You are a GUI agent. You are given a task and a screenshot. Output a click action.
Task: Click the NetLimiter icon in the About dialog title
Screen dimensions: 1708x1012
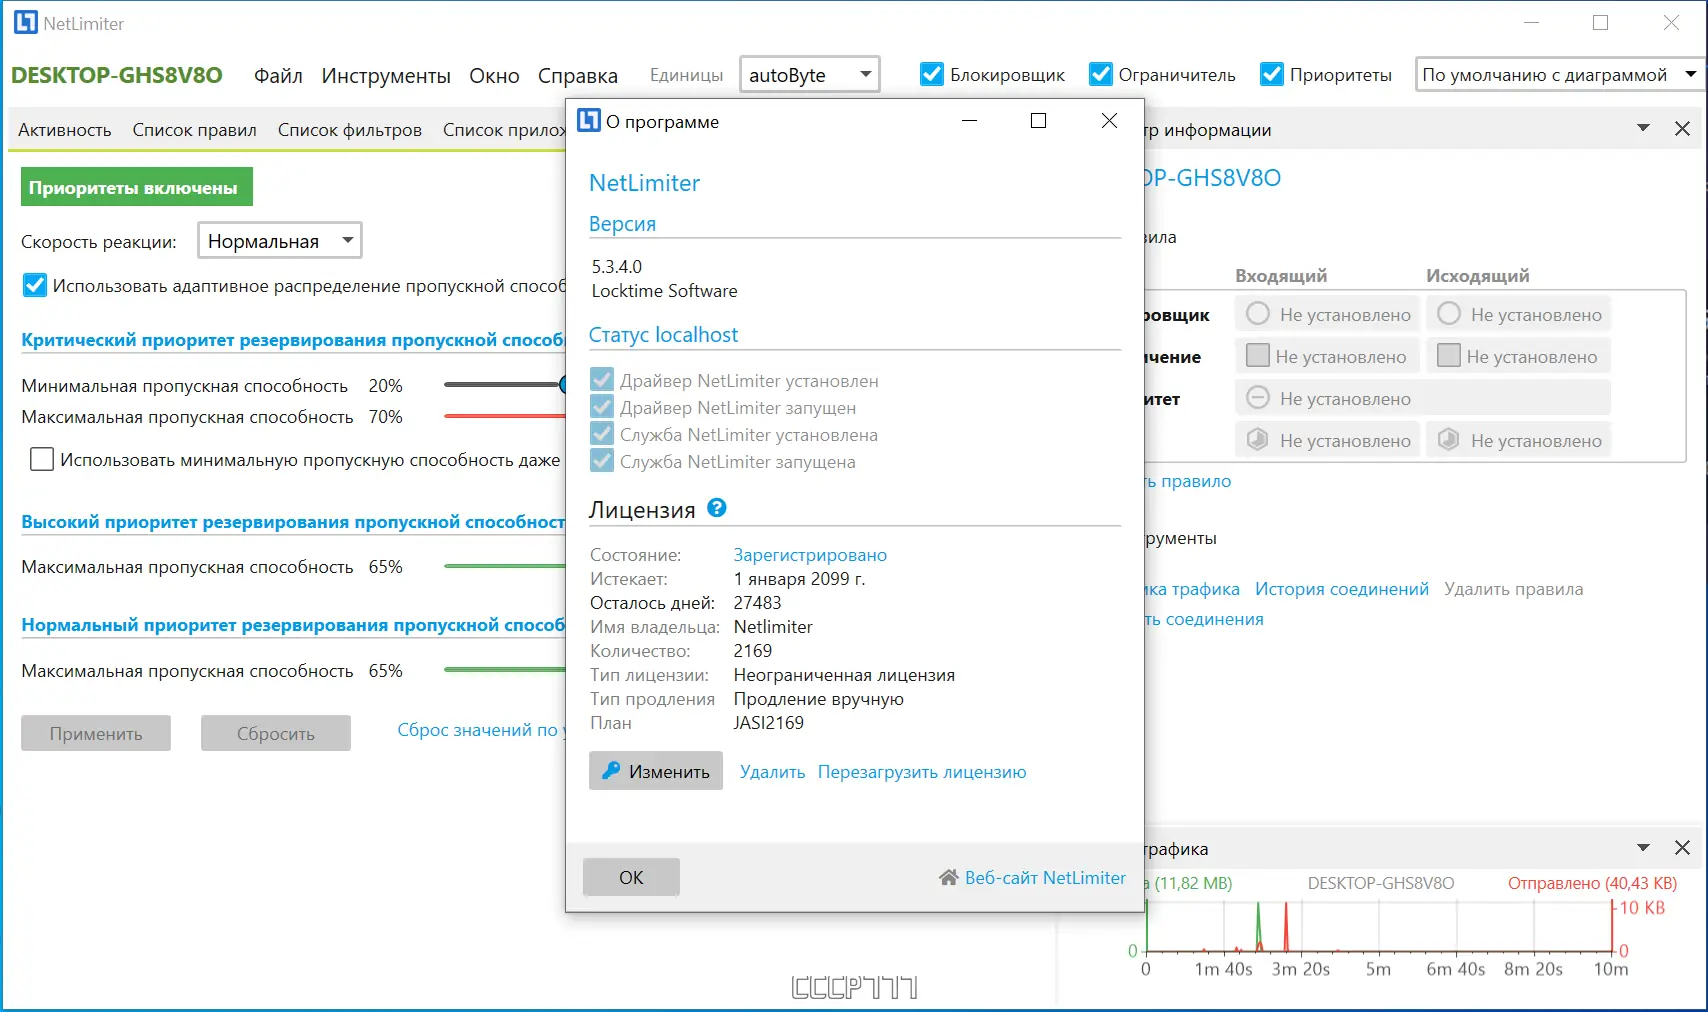(x=589, y=121)
